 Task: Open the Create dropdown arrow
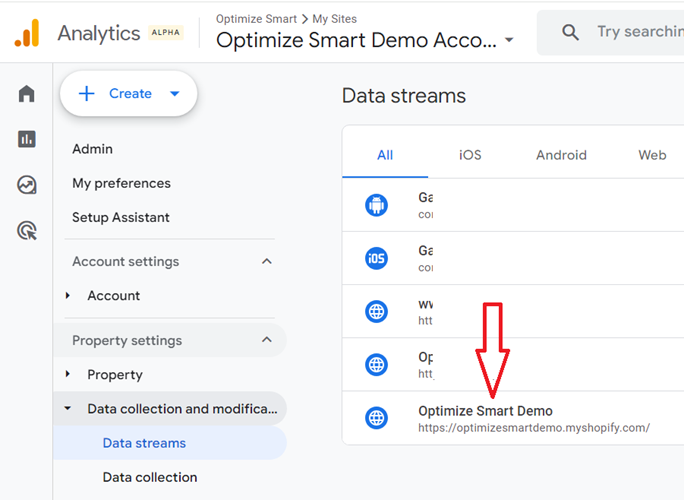174,93
